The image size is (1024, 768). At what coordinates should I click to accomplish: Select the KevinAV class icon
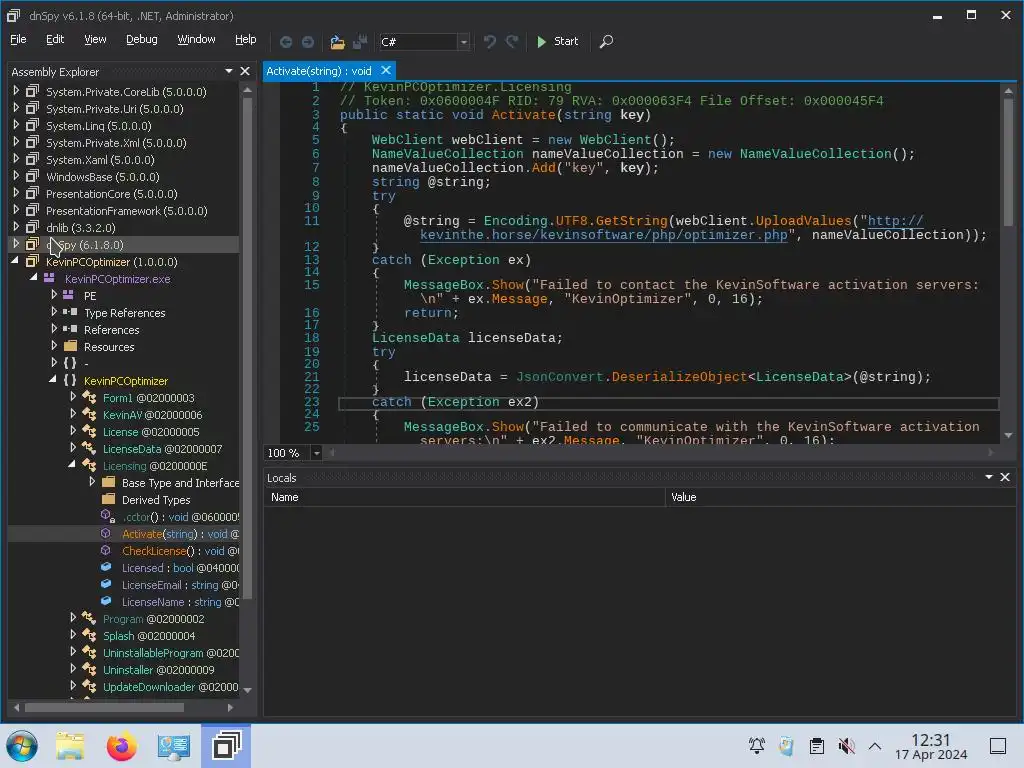pos(89,414)
